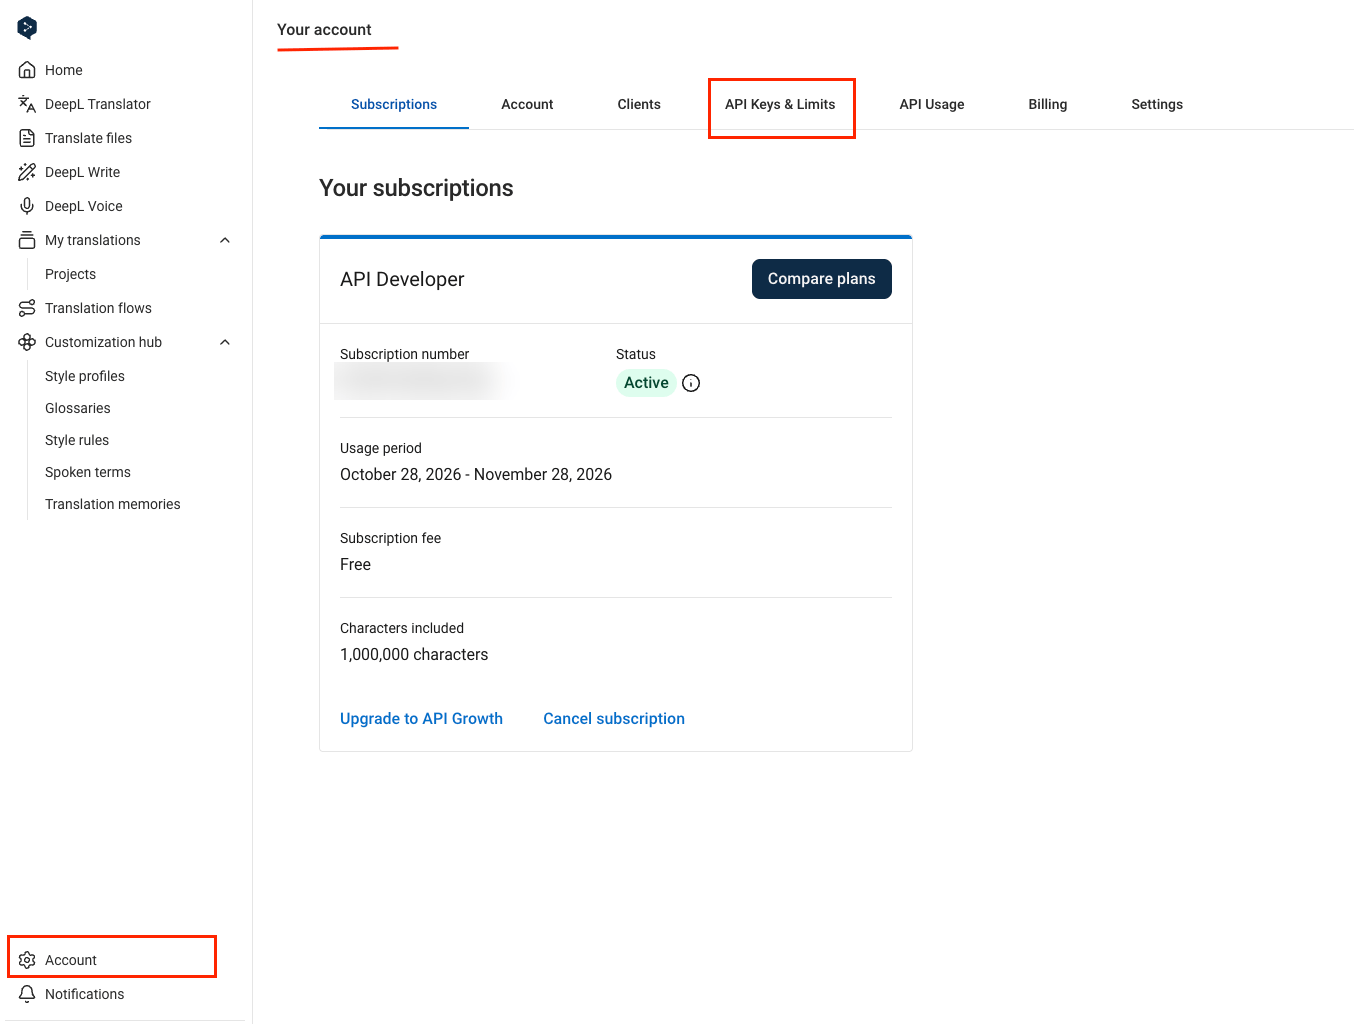Screen dimensions: 1354x1024
Task: Click the blurred subscription number field
Action: [x=420, y=381]
